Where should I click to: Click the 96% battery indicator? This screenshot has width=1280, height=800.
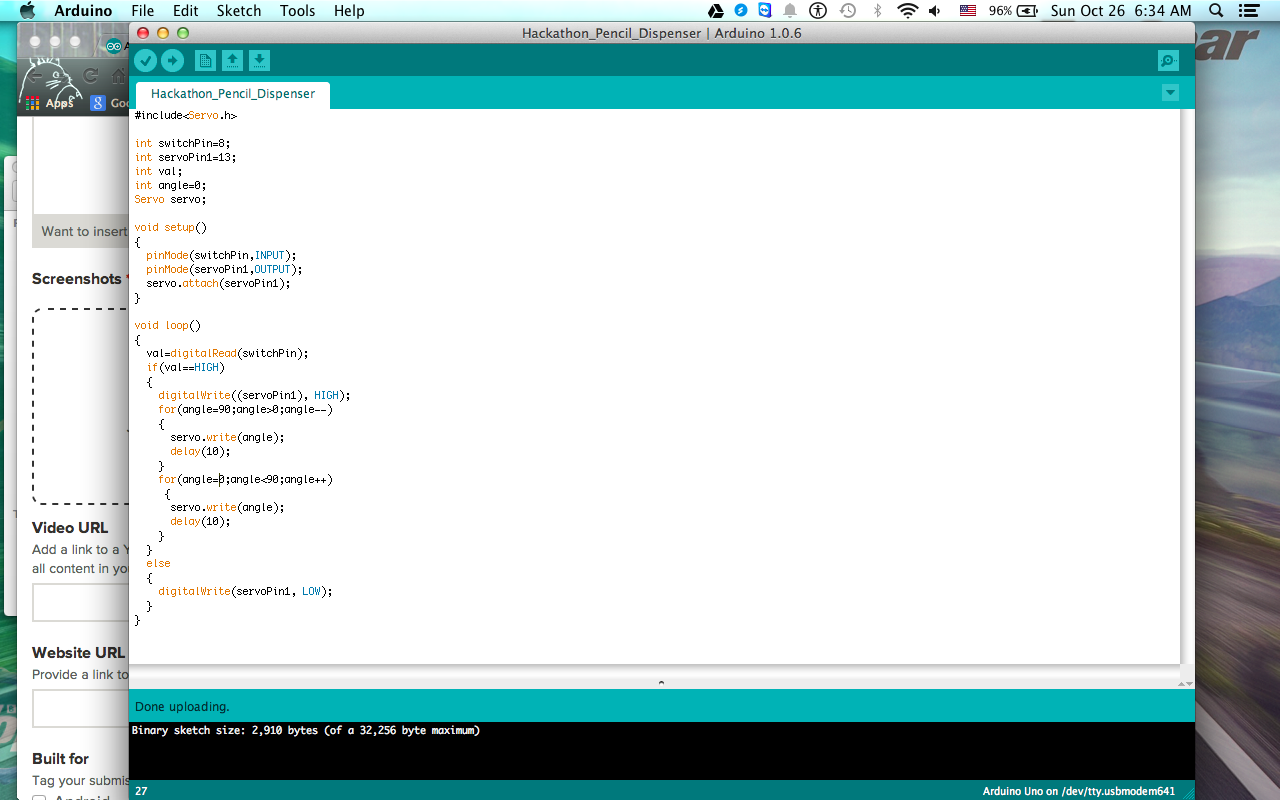pyautogui.click(x=1014, y=11)
